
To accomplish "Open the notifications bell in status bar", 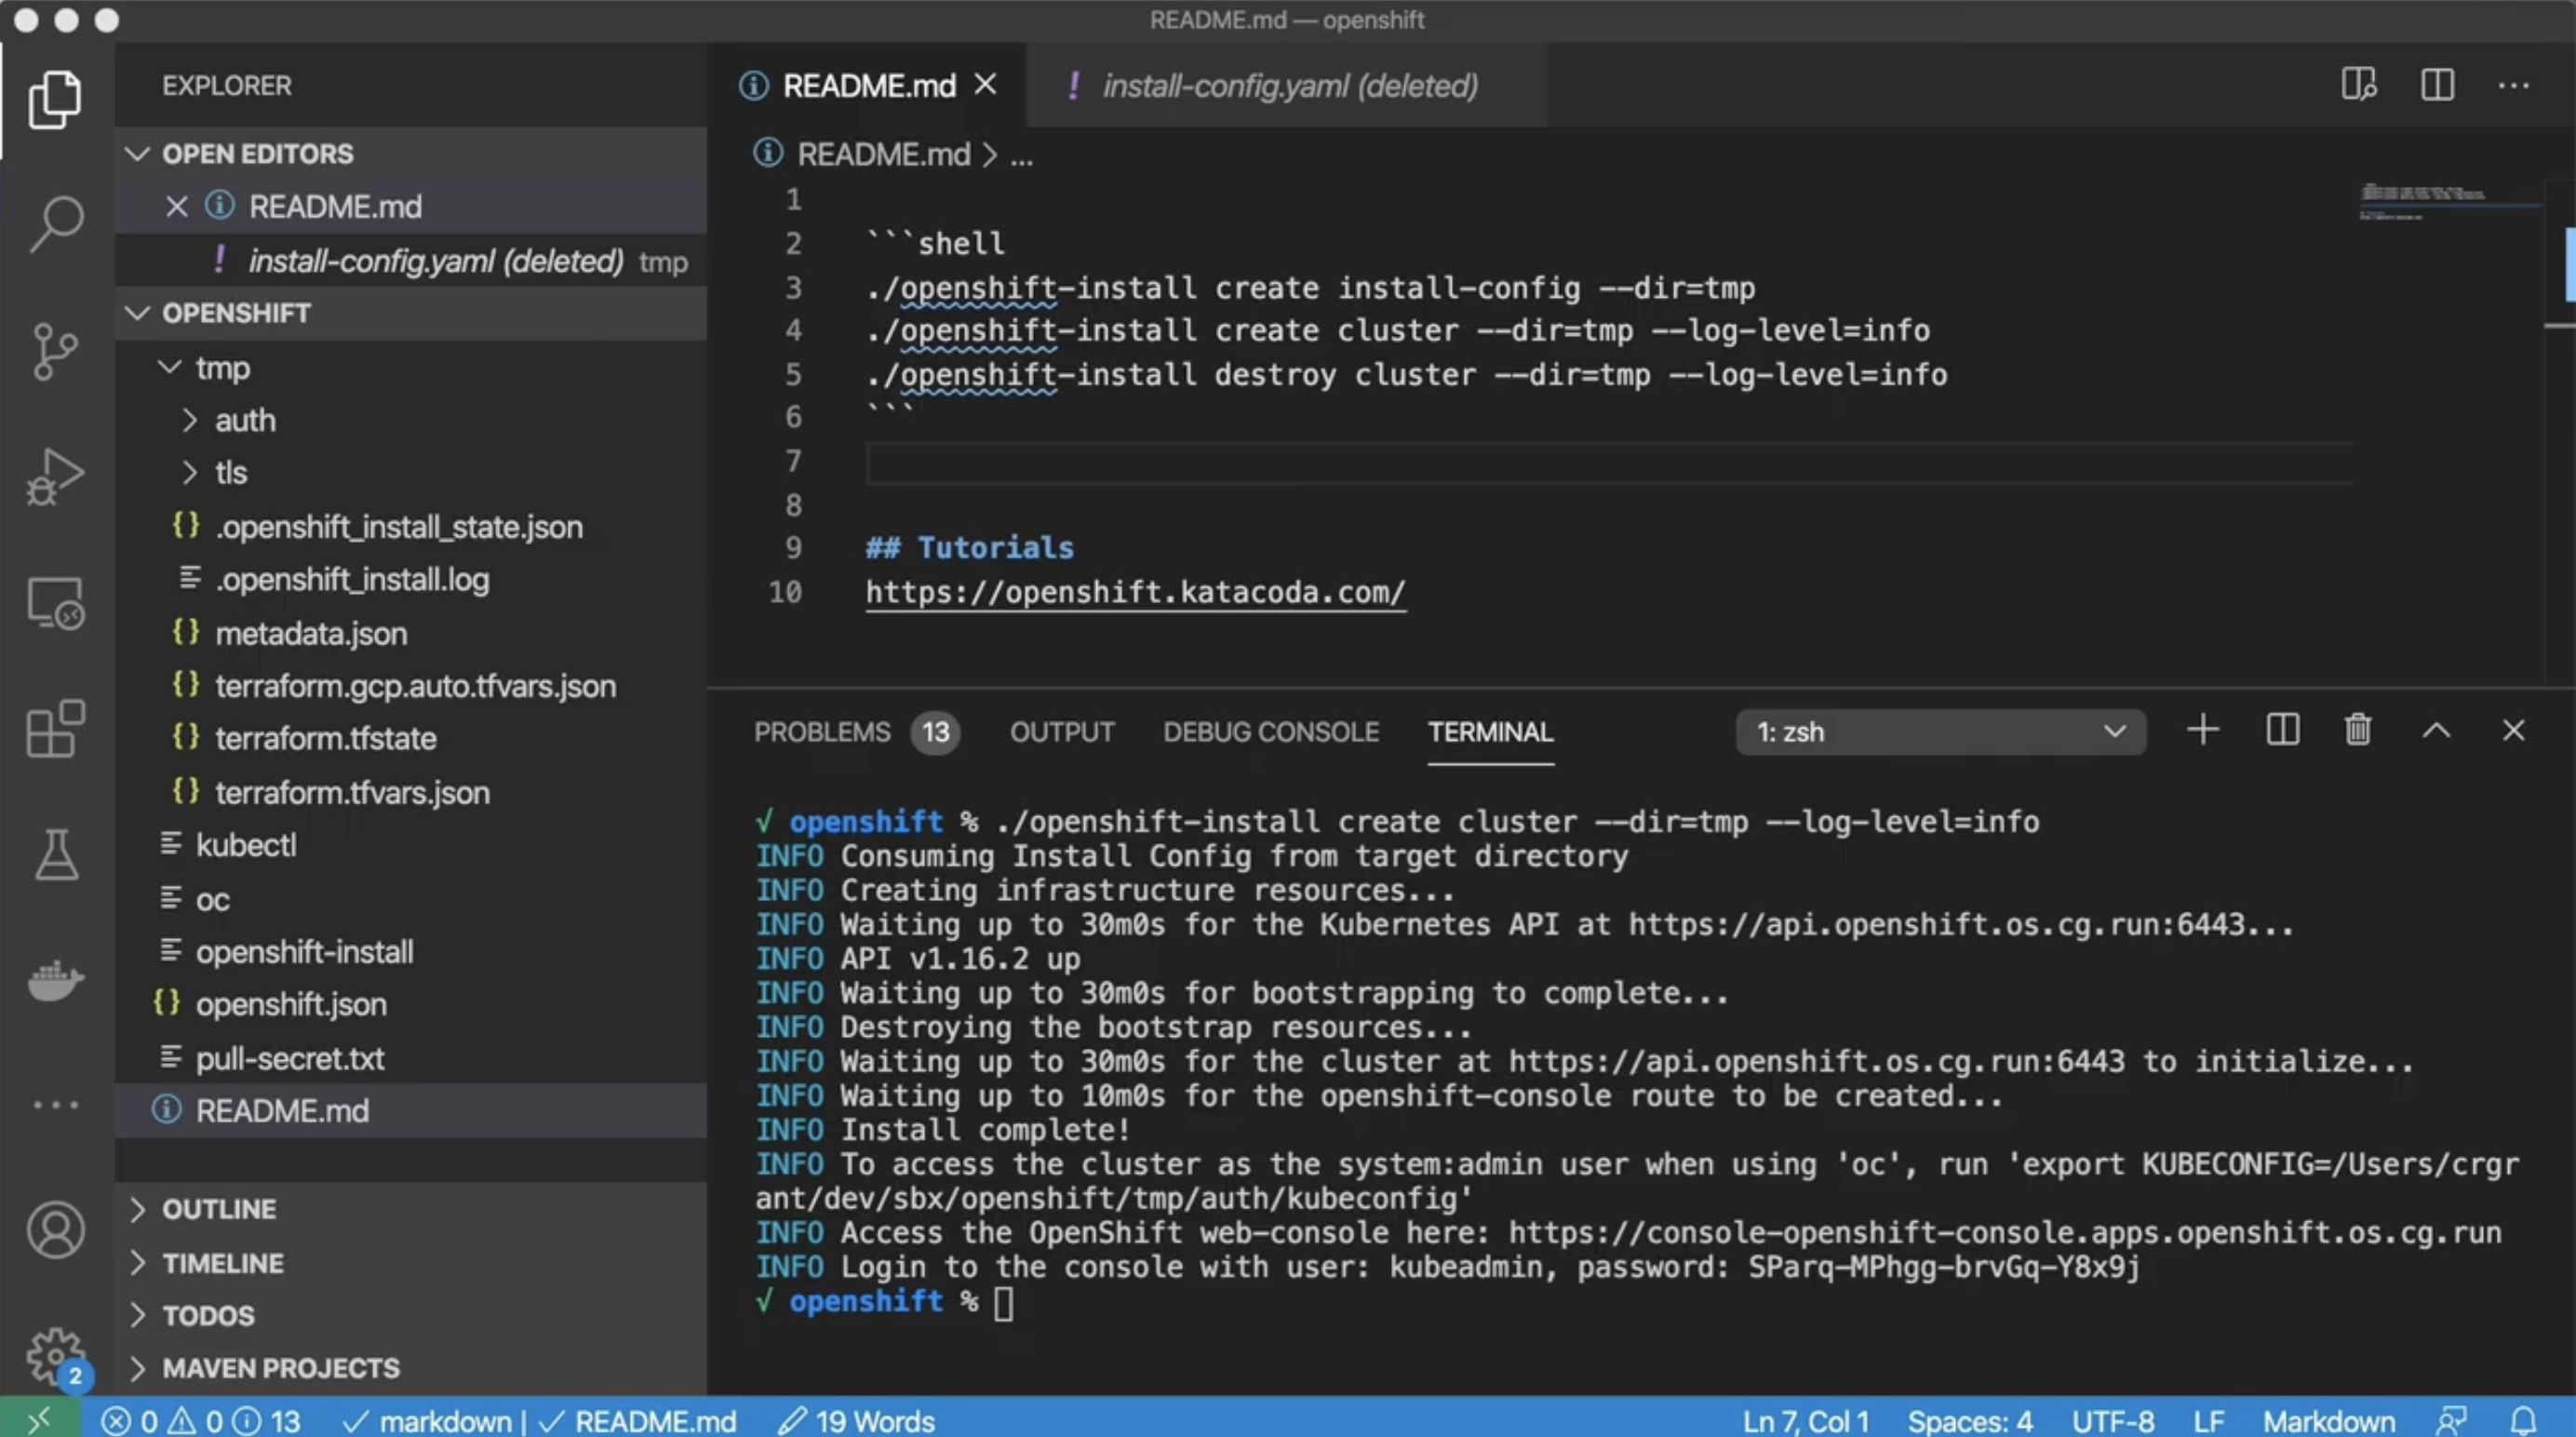I will tap(2523, 1420).
